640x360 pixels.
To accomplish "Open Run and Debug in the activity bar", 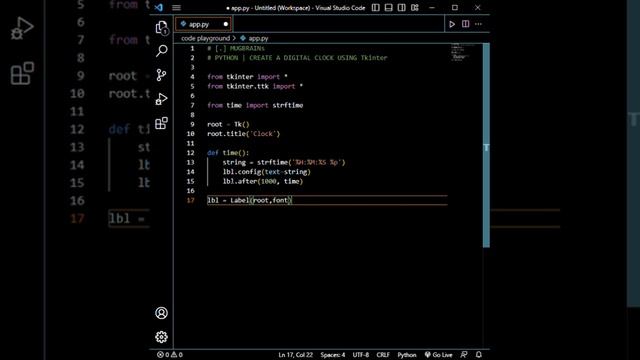I will pos(162,99).
